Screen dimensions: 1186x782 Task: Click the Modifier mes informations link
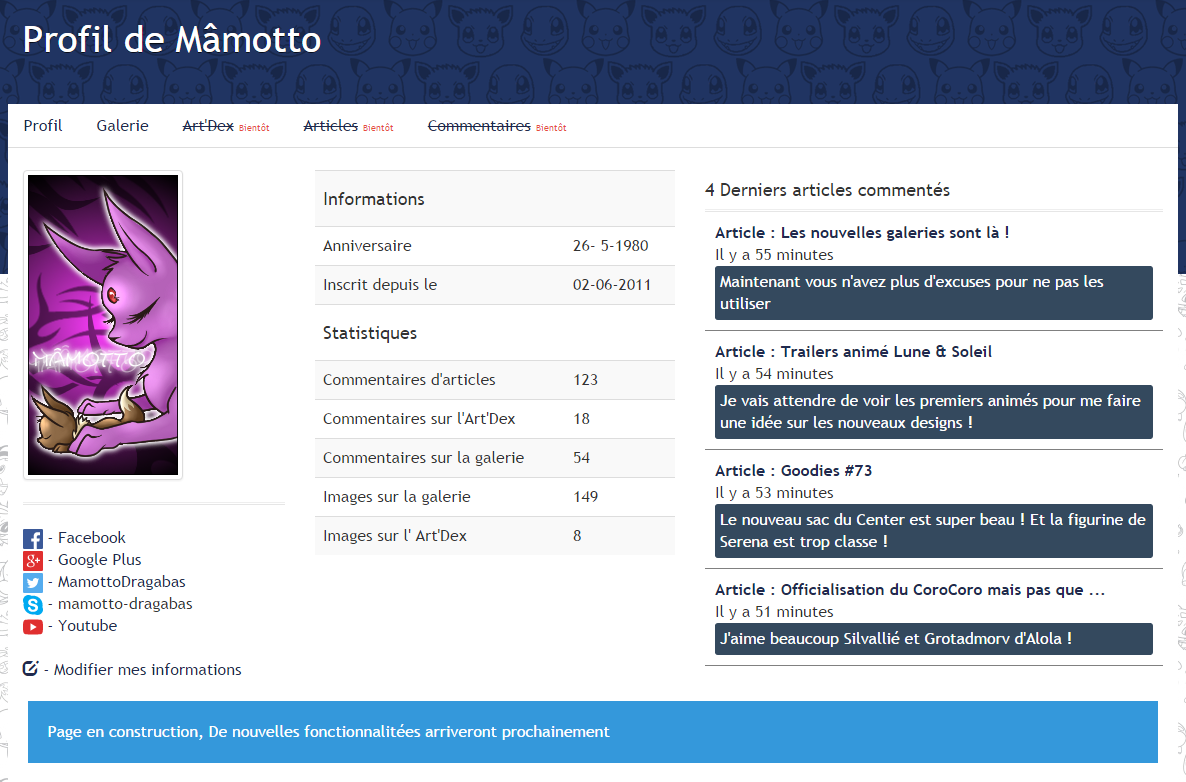tap(147, 670)
